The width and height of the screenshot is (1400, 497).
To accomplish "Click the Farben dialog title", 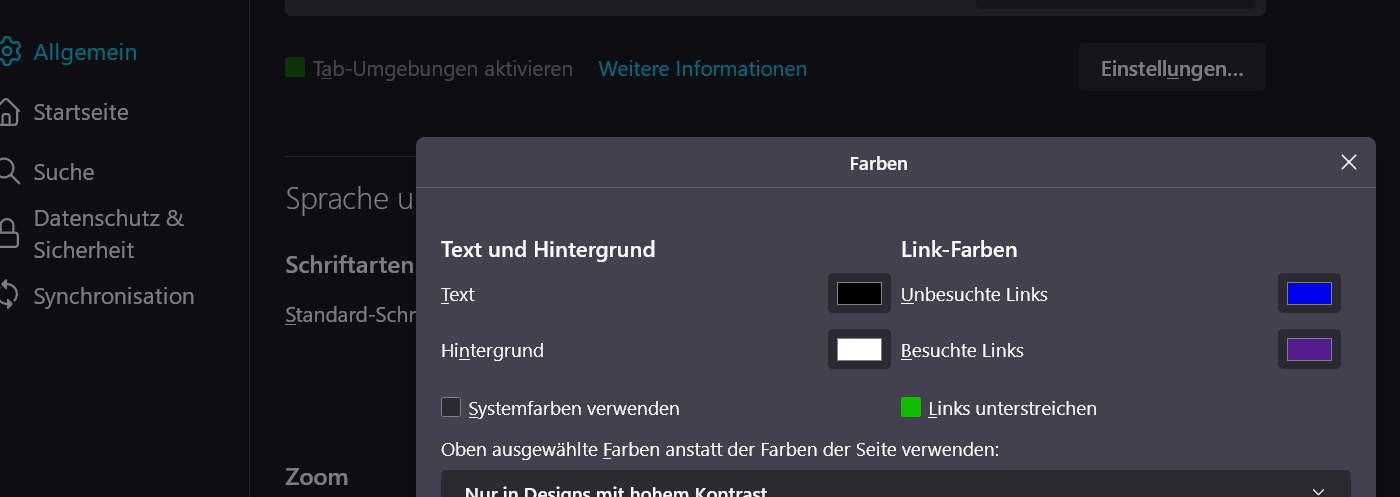I will pyautogui.click(x=878, y=163).
